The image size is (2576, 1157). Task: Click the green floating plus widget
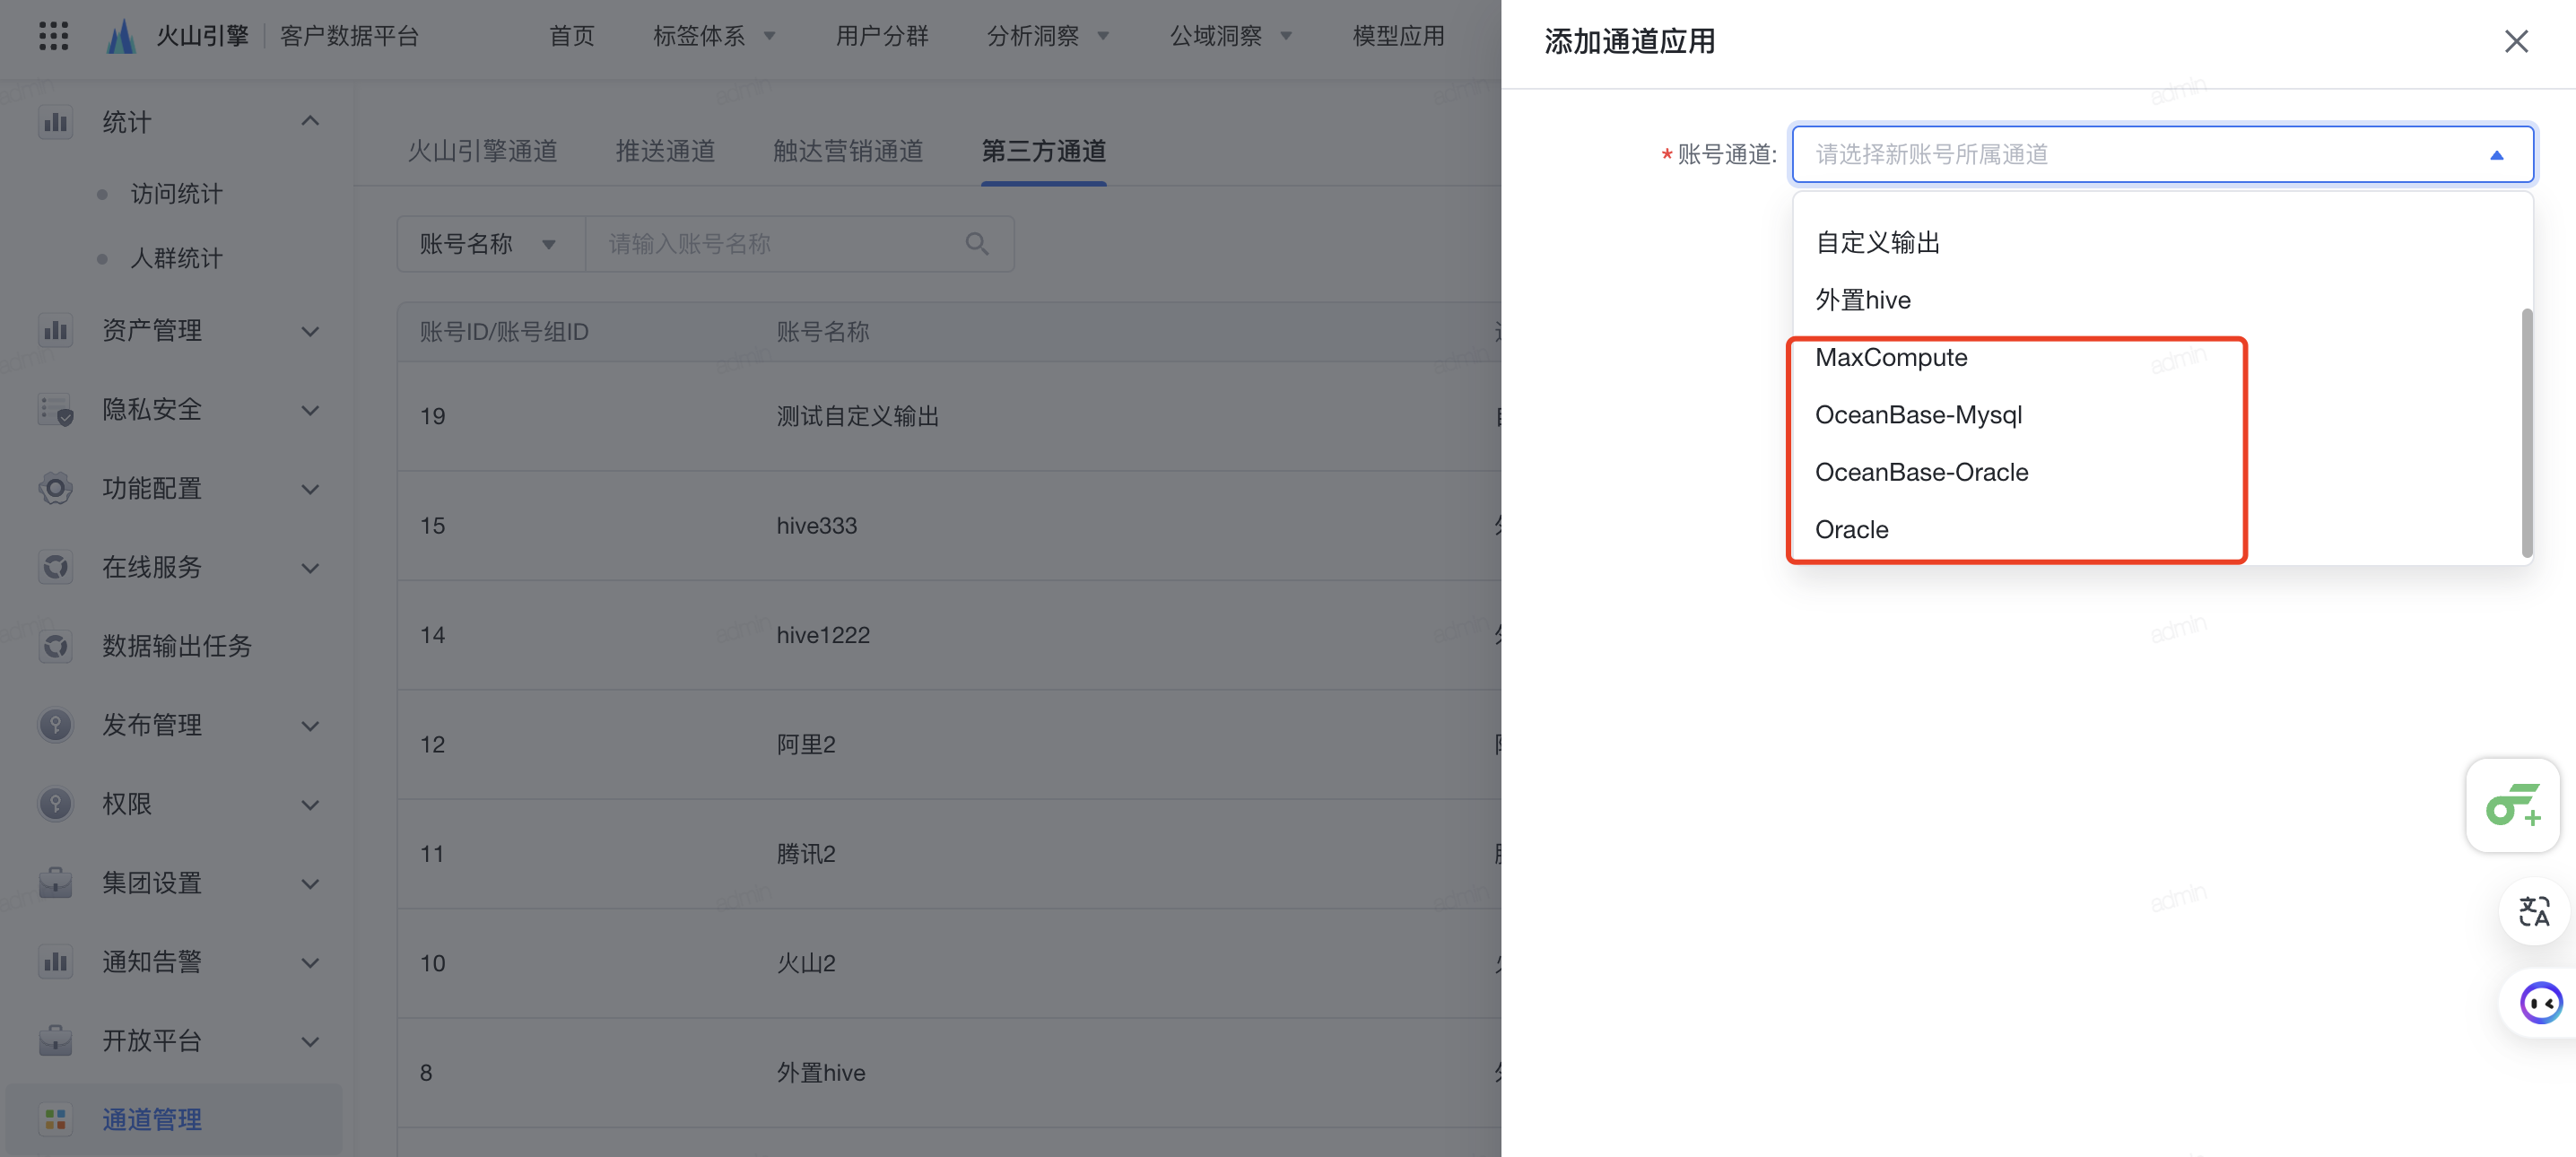point(2513,805)
